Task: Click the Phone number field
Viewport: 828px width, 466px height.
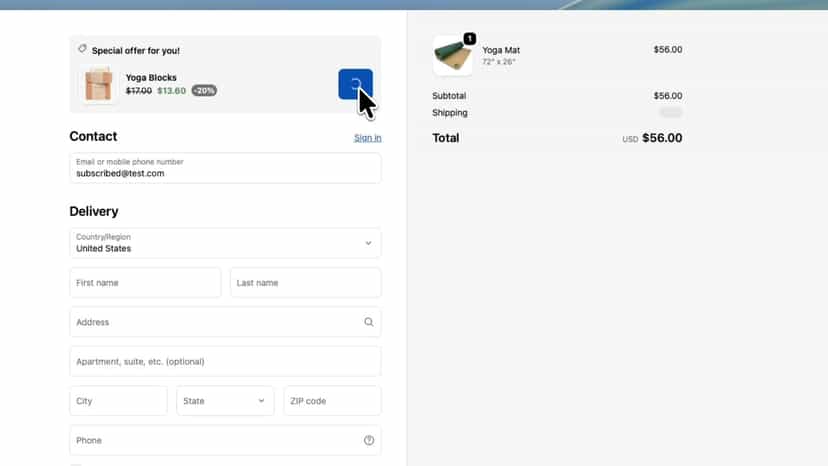Action: coord(225,440)
